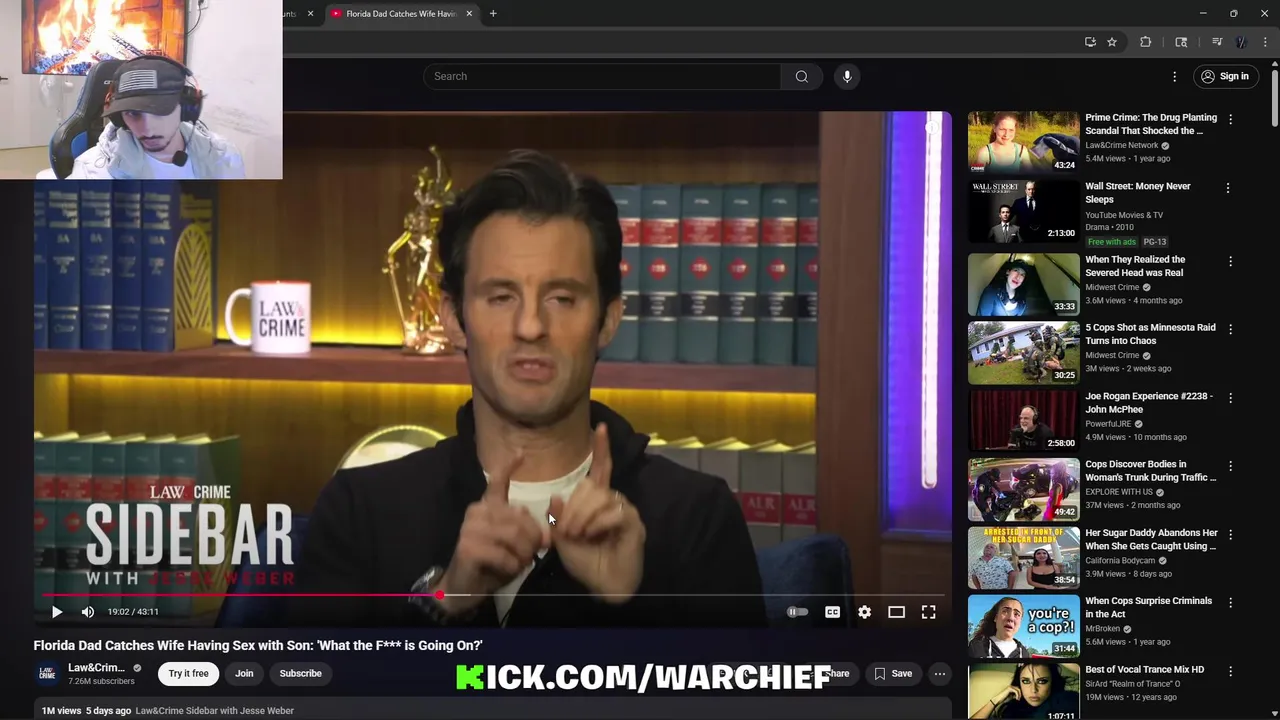Viewport: 1280px width, 720px height.
Task: Bookmark this page with the star icon
Action: tap(1111, 42)
